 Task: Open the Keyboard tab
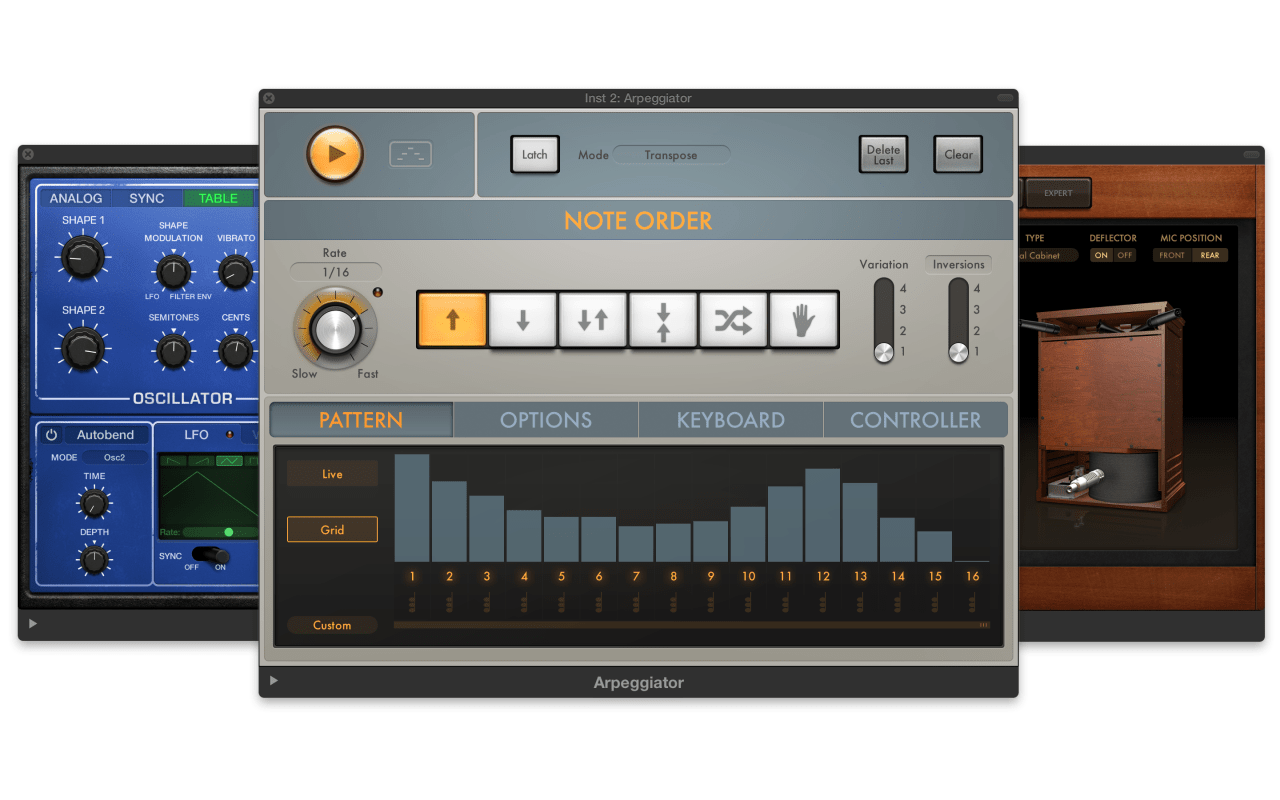click(730, 419)
